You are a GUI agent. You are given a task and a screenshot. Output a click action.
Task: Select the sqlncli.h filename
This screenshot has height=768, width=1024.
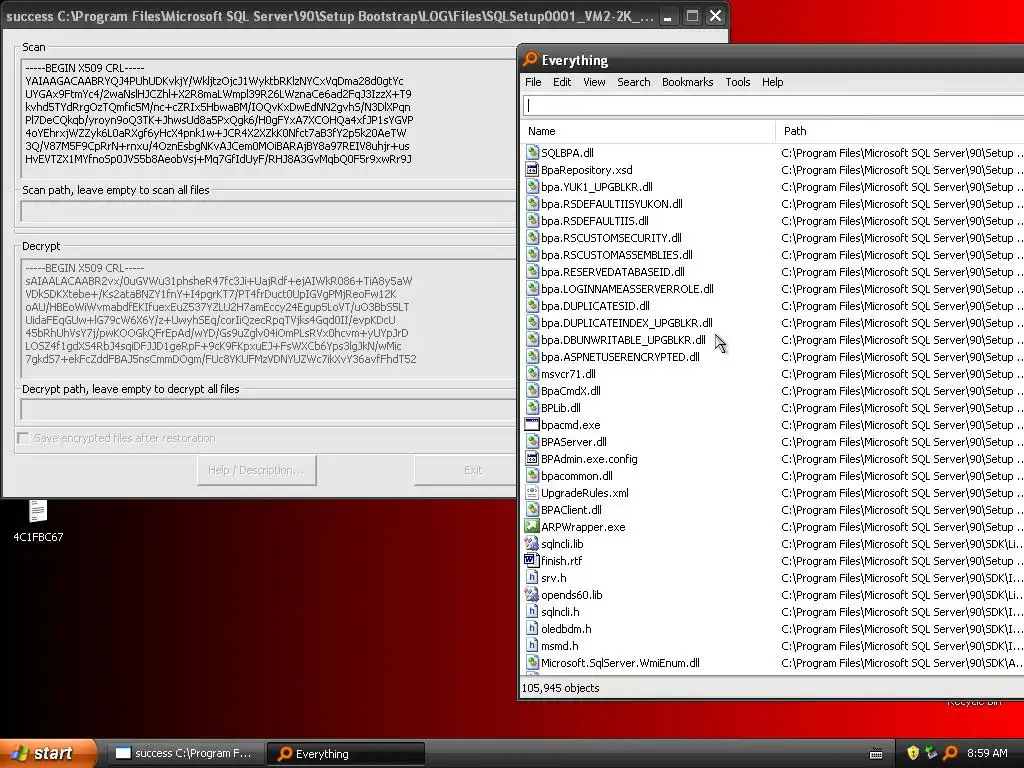tap(560, 611)
